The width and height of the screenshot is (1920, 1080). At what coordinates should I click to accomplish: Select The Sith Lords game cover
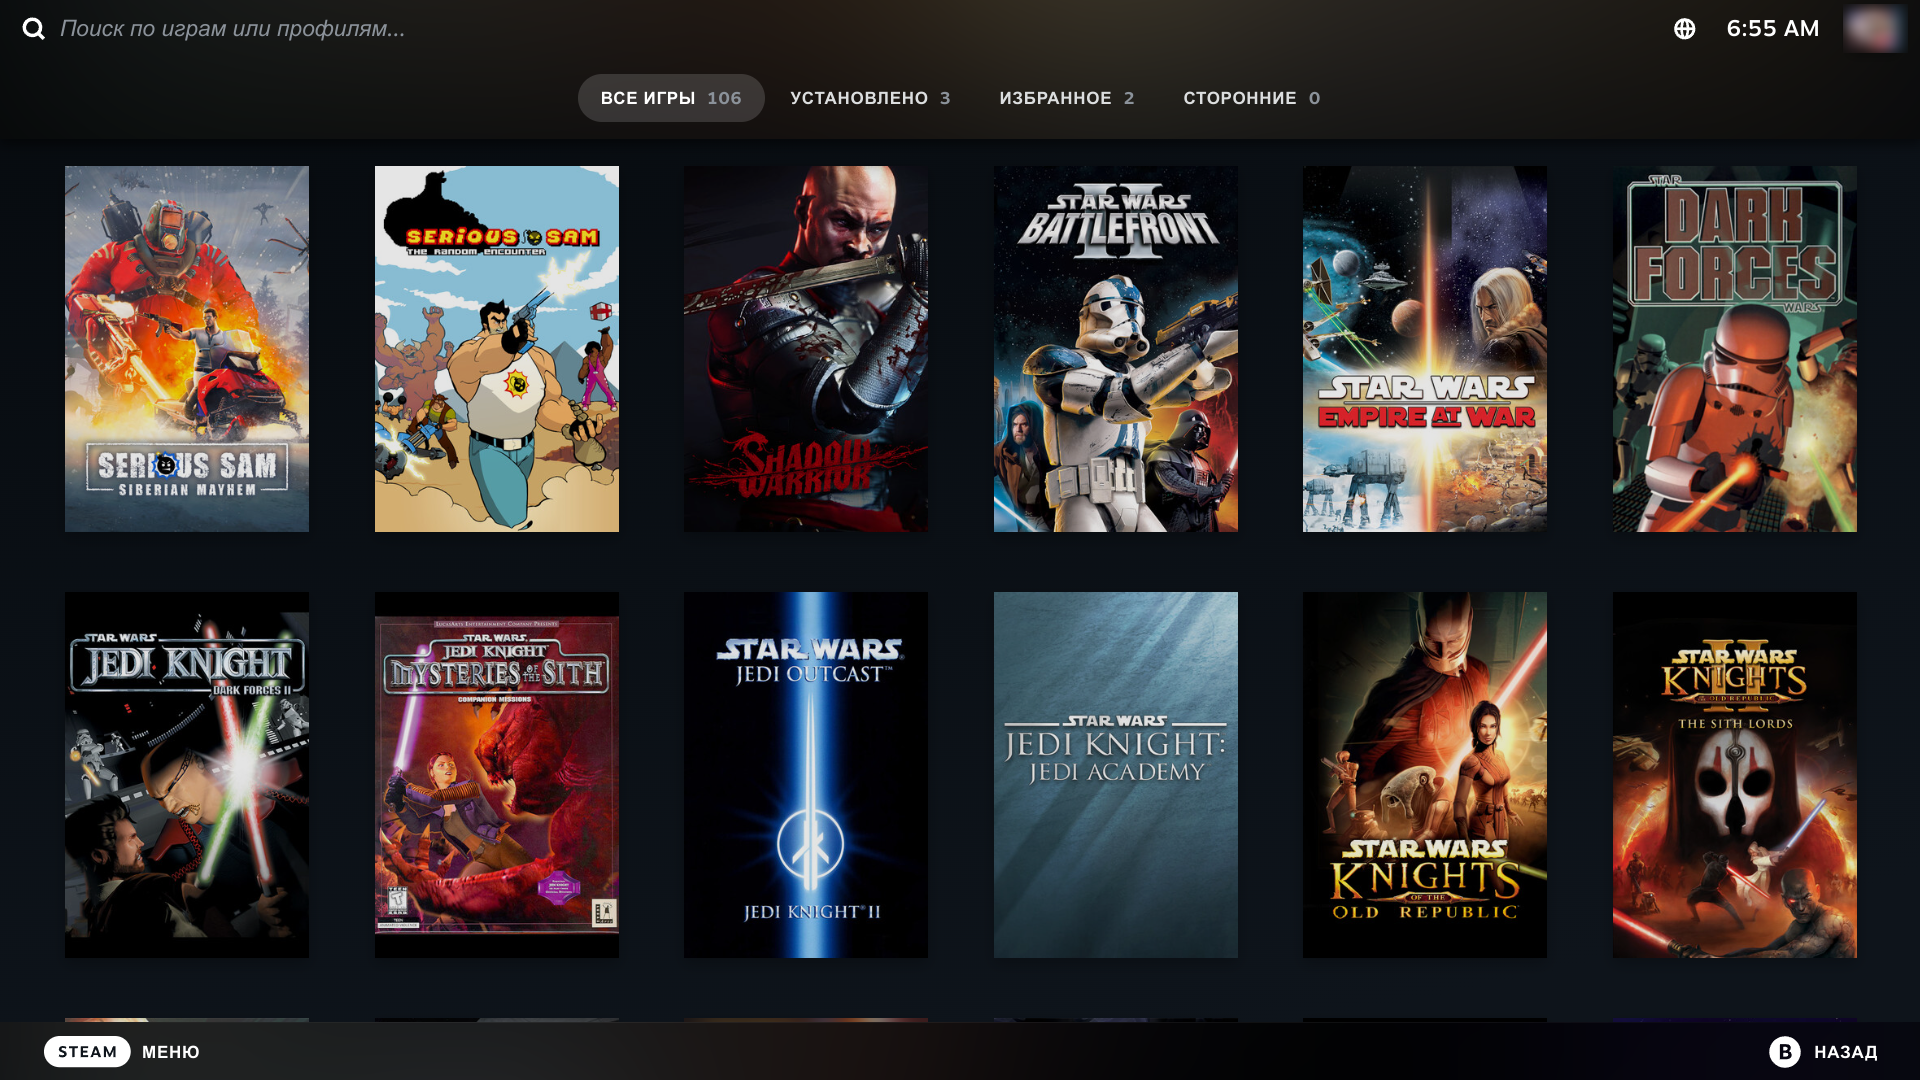[1735, 775]
